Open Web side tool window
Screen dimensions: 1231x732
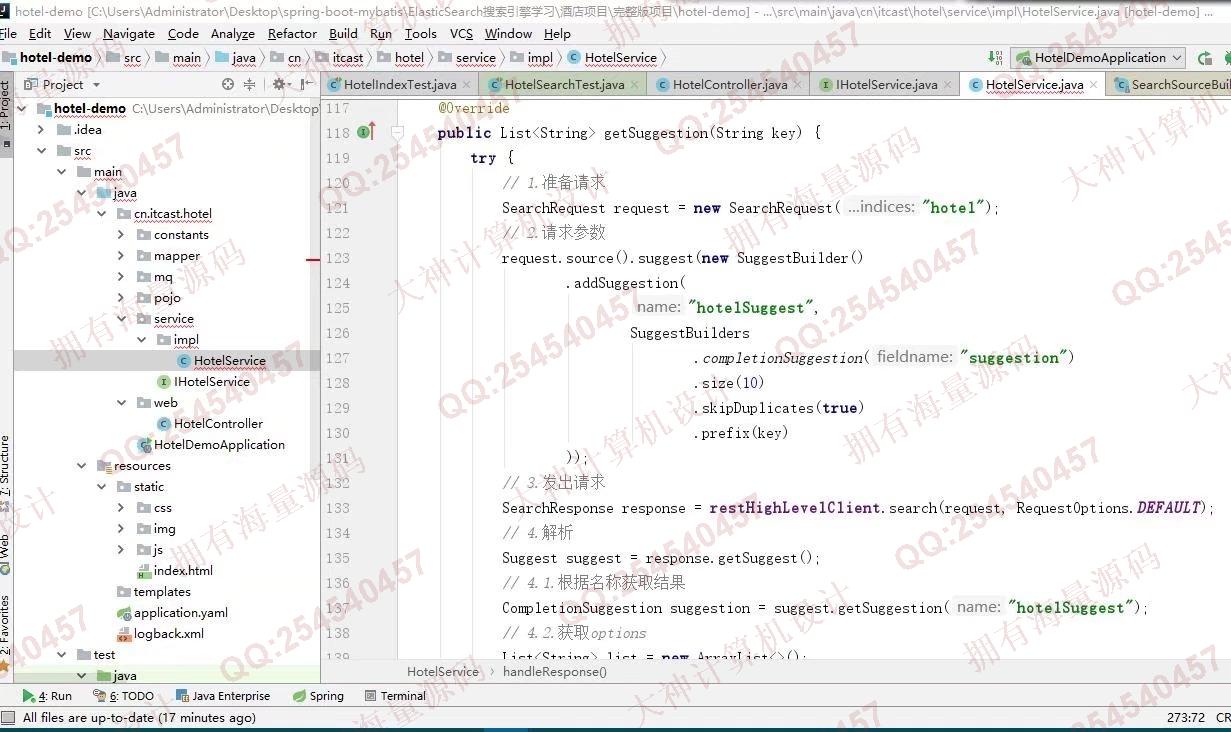[x=6, y=553]
